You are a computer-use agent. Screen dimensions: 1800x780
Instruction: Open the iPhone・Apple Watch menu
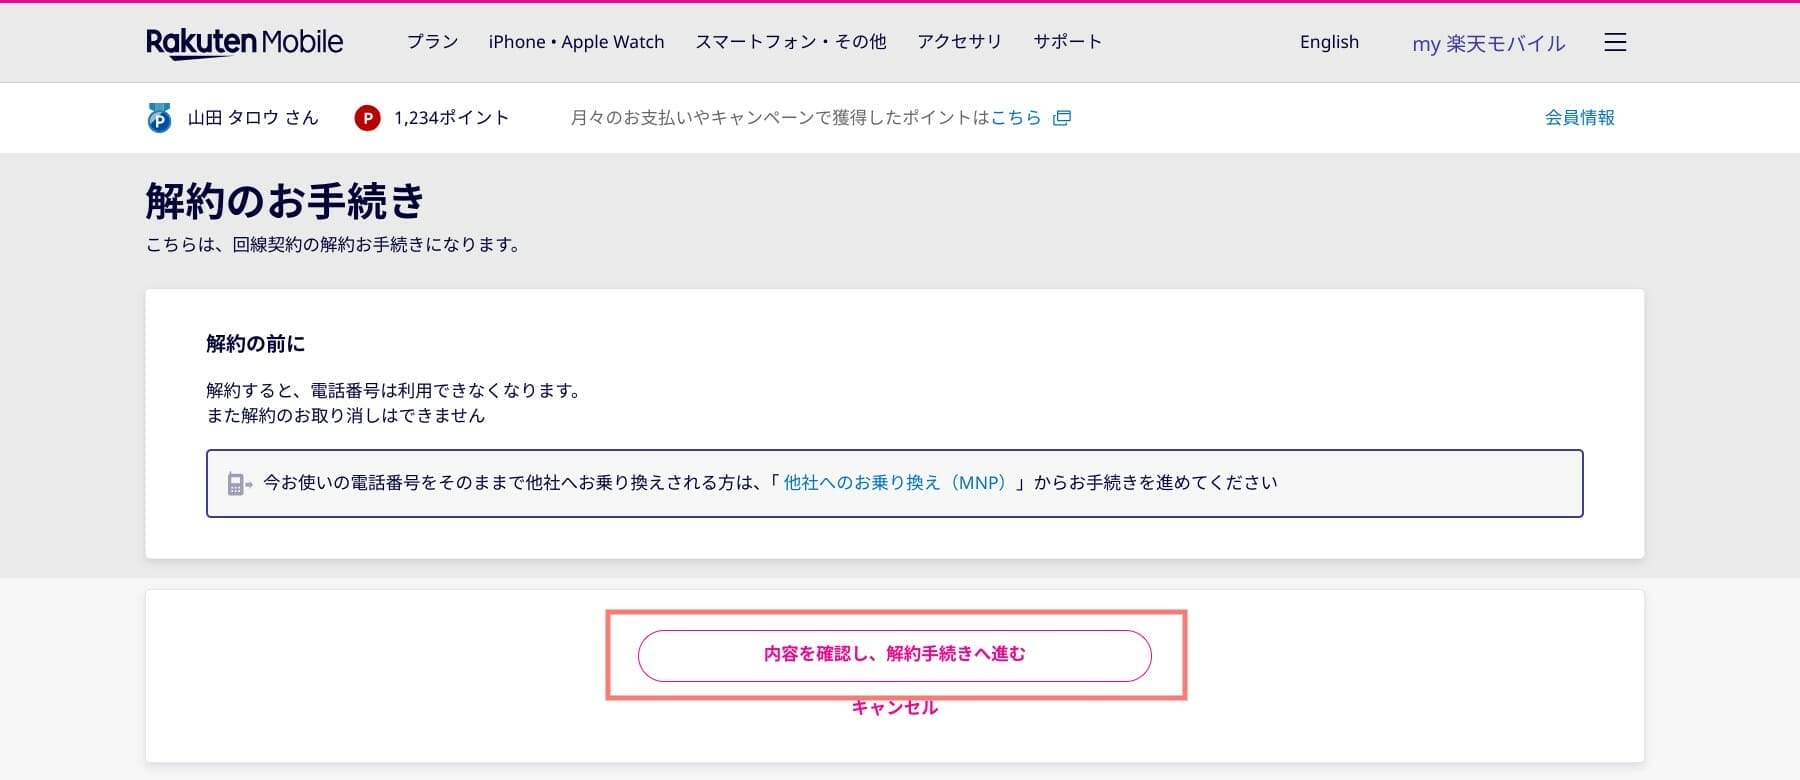(576, 42)
